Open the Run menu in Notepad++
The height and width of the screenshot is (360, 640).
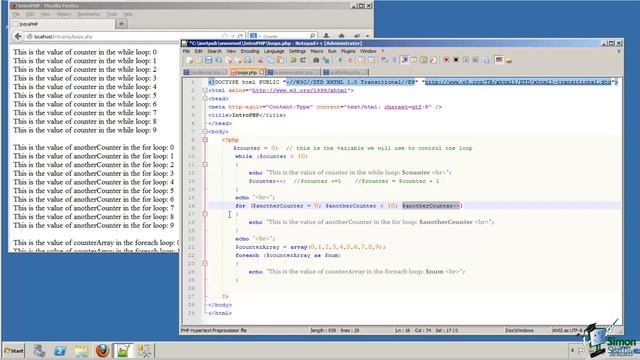click(332, 51)
